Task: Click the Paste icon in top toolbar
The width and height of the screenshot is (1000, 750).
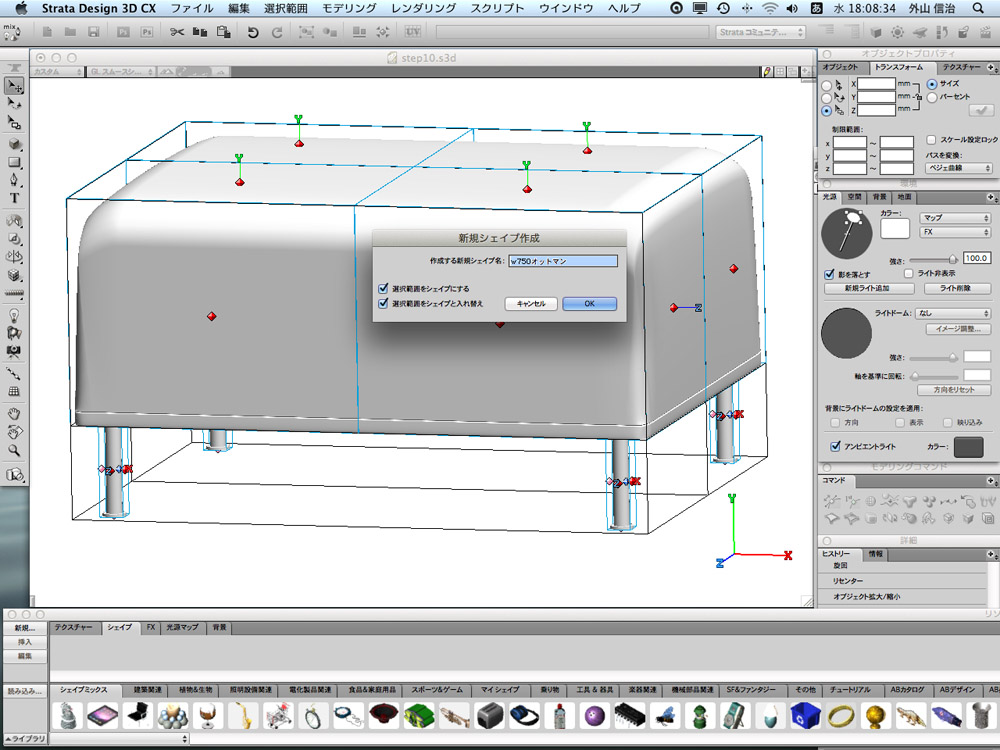Action: tap(223, 32)
